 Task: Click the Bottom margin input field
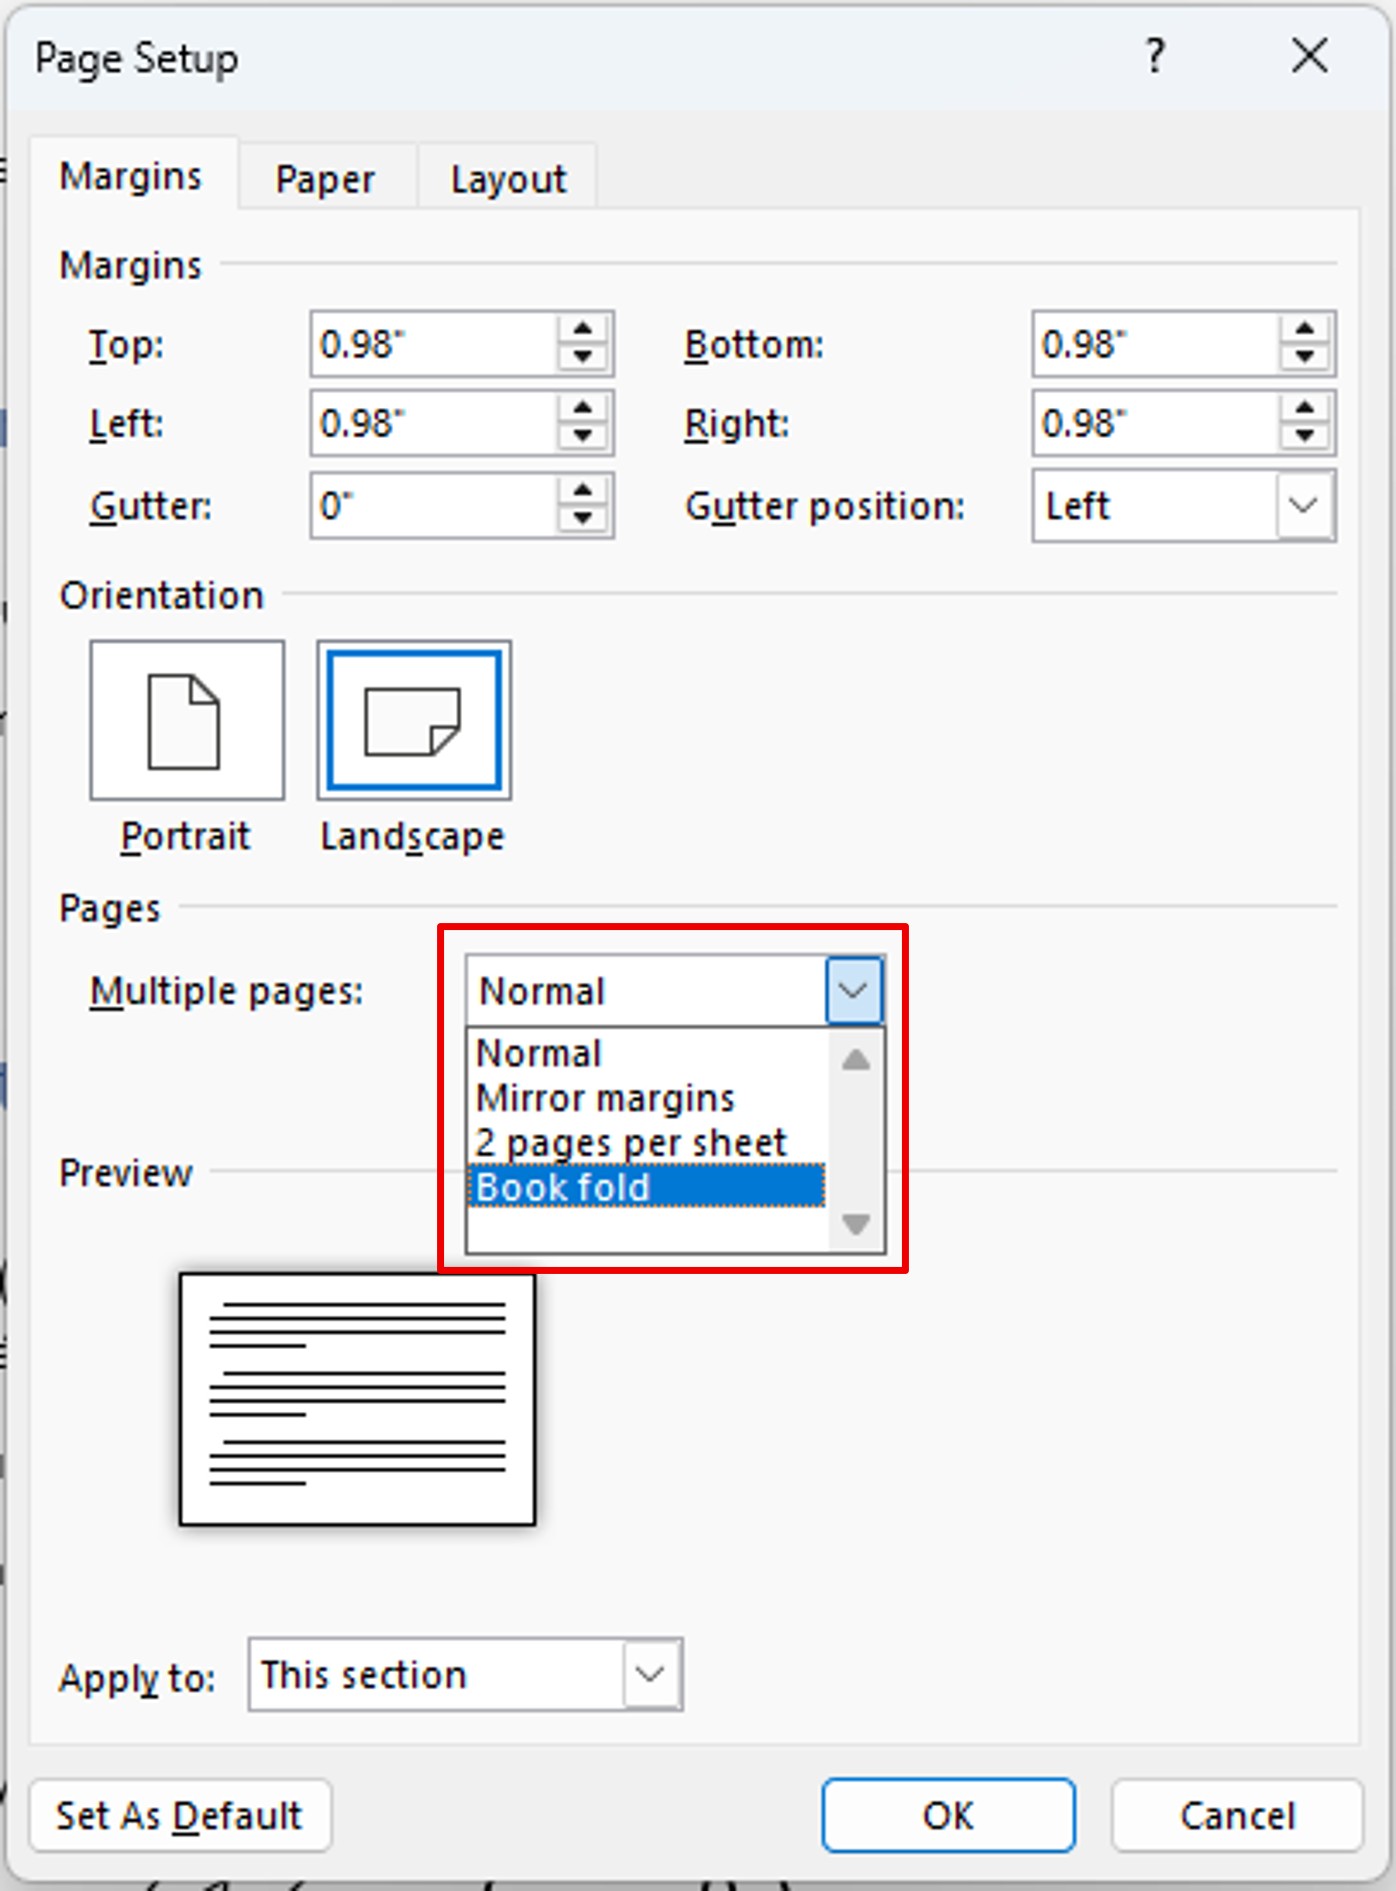1156,344
